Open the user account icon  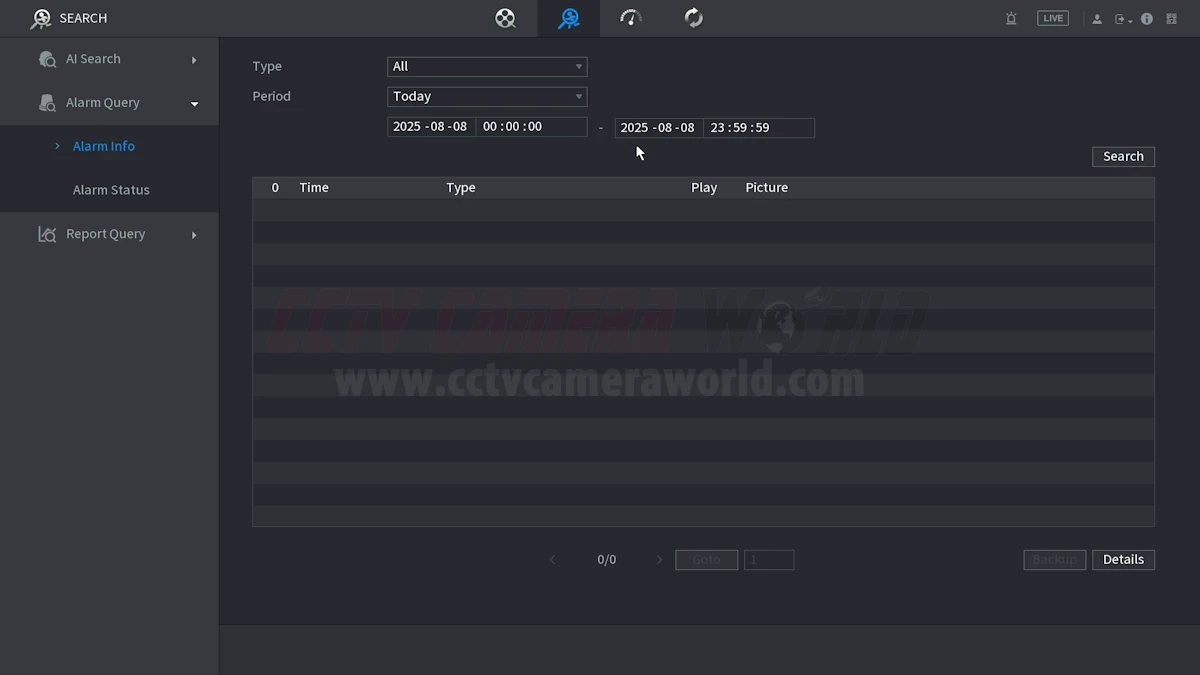[x=1097, y=19]
